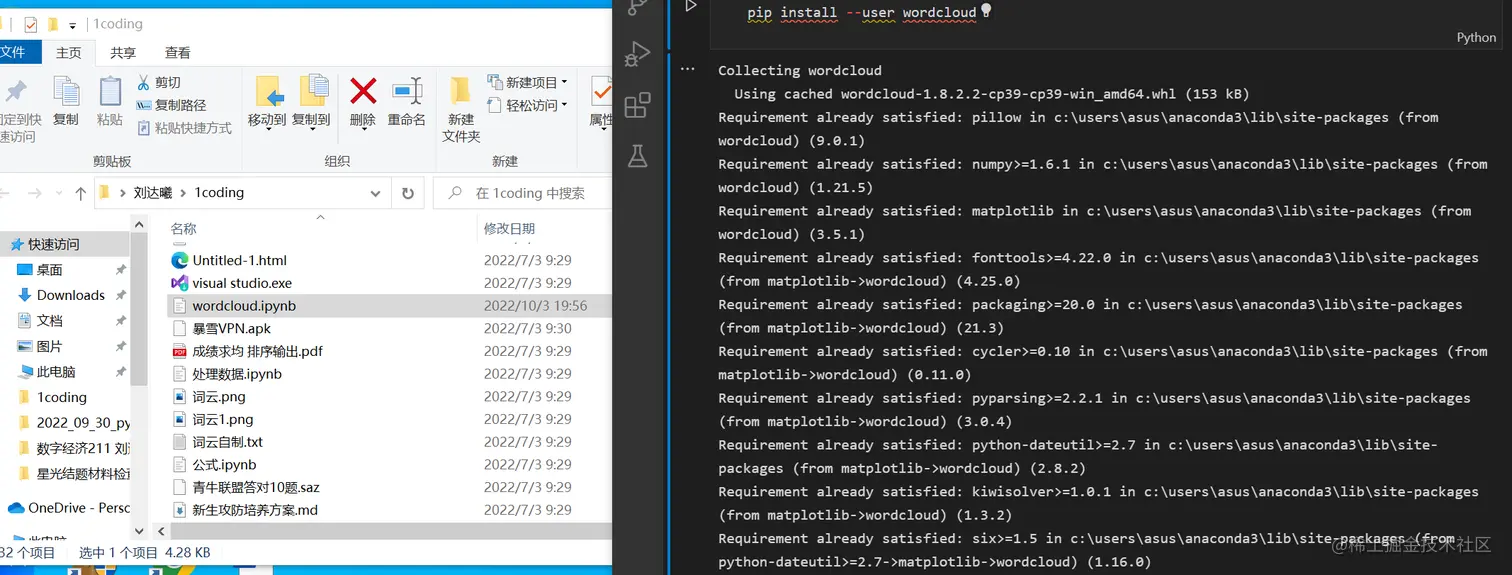Select file 暴雪VPN.apk
The image size is (1512, 575).
[232, 328]
